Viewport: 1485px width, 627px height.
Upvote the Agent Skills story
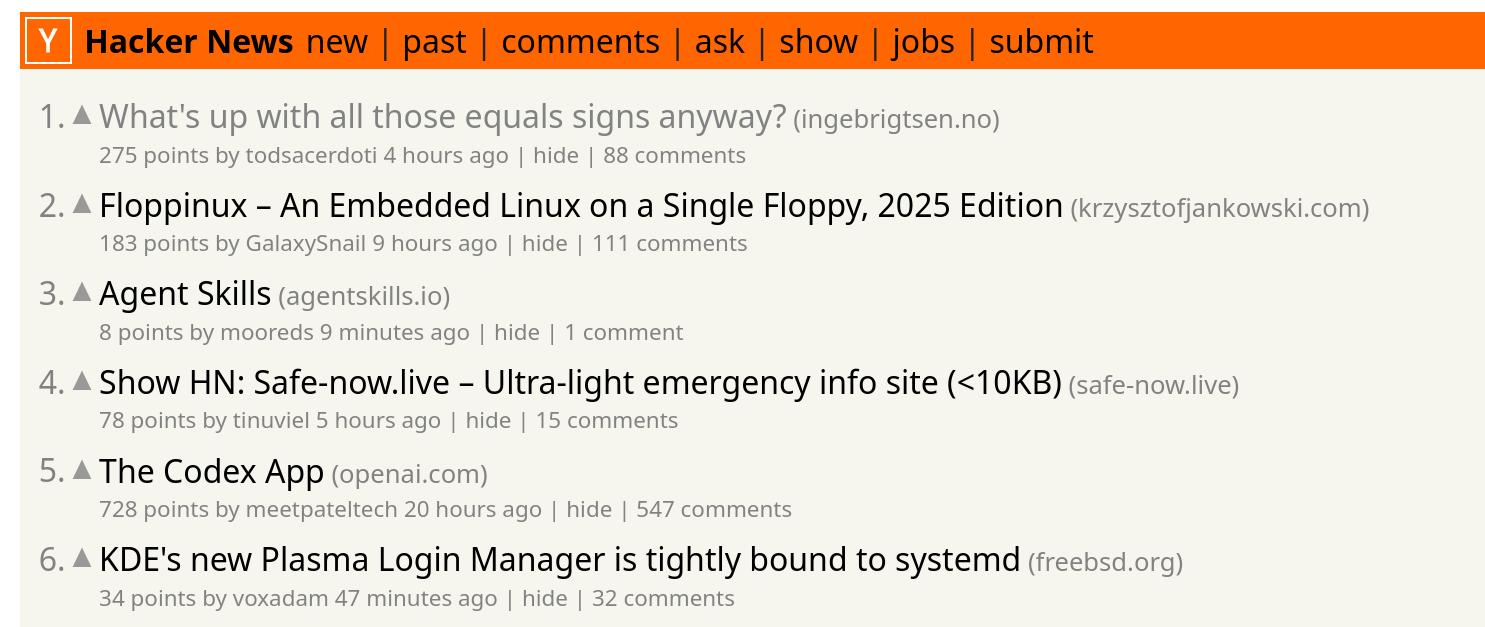point(83,292)
